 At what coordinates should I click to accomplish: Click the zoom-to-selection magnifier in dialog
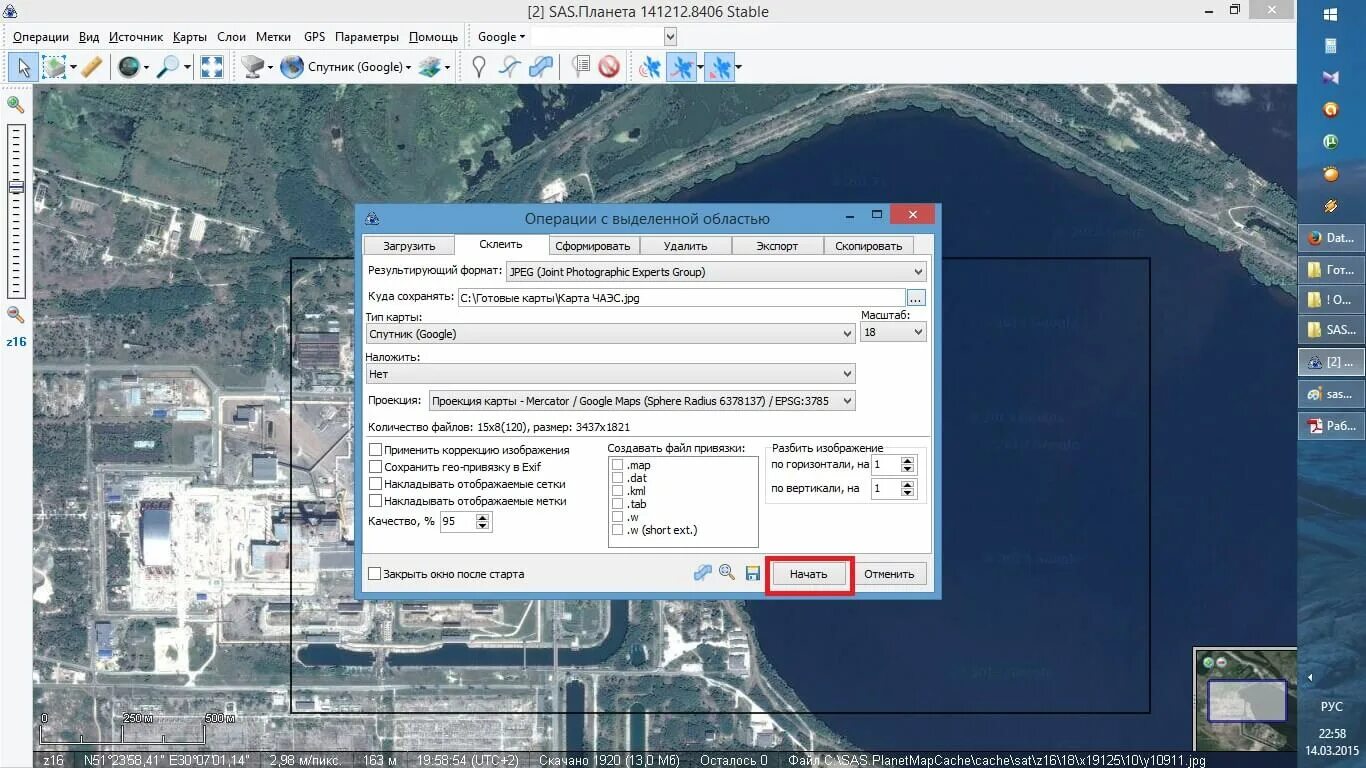click(x=727, y=573)
